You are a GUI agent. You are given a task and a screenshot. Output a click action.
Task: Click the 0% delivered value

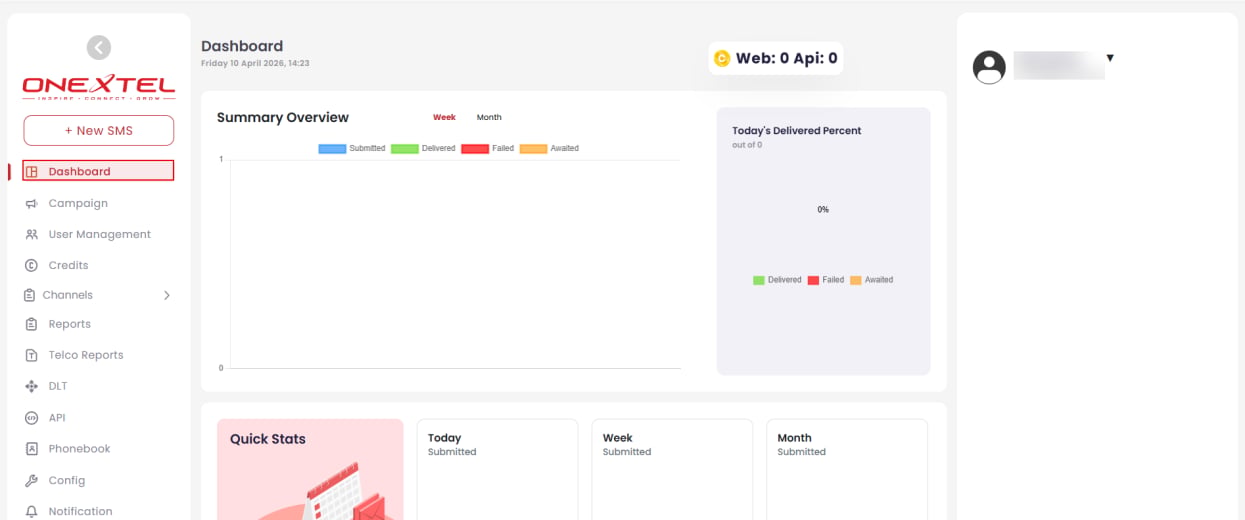coord(823,210)
